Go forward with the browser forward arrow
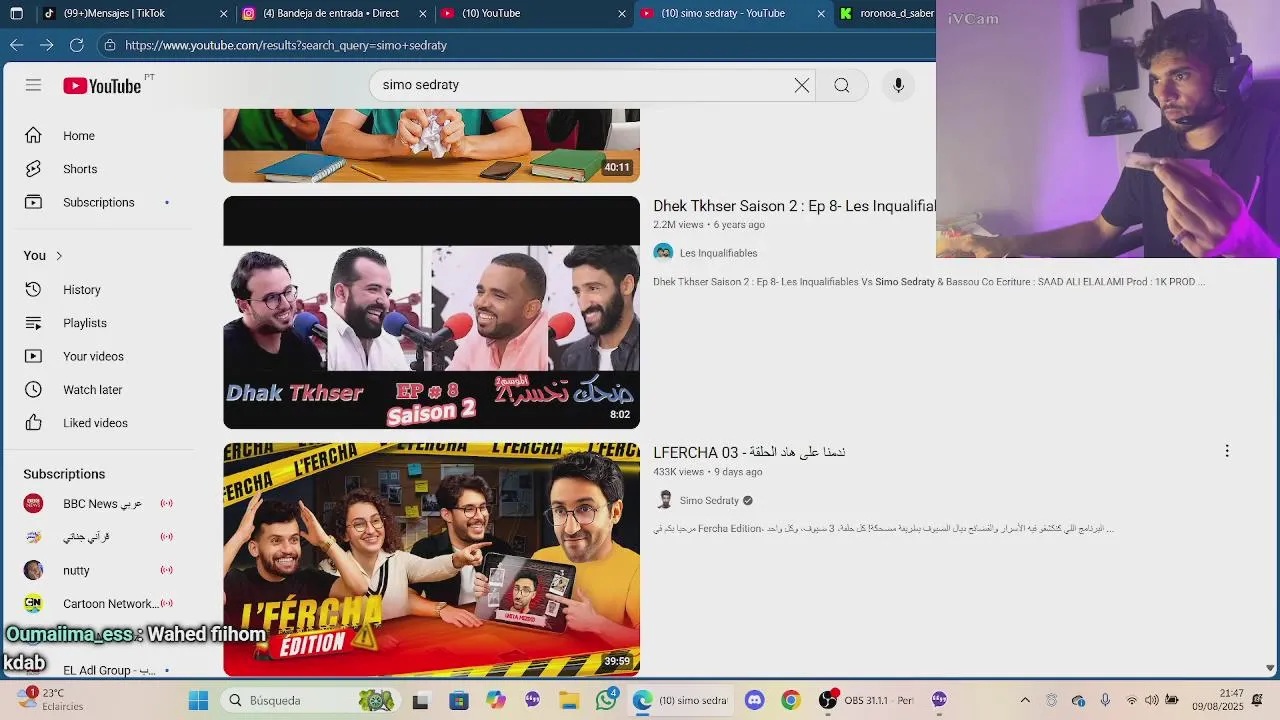 [x=47, y=45]
